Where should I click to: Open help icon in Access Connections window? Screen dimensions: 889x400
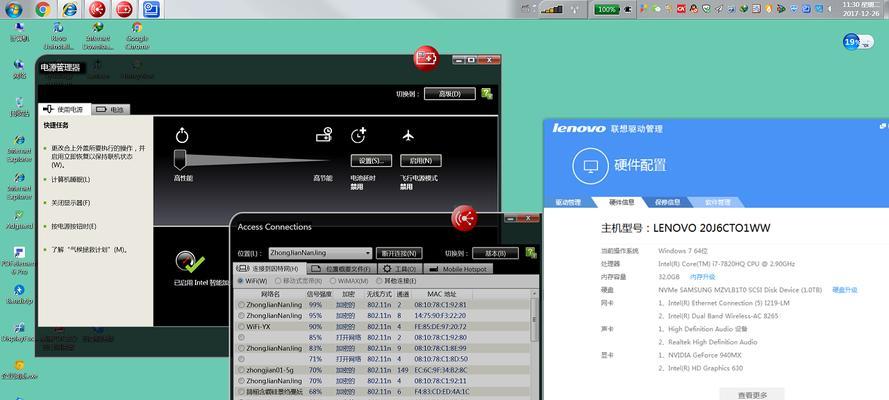tap(531, 253)
